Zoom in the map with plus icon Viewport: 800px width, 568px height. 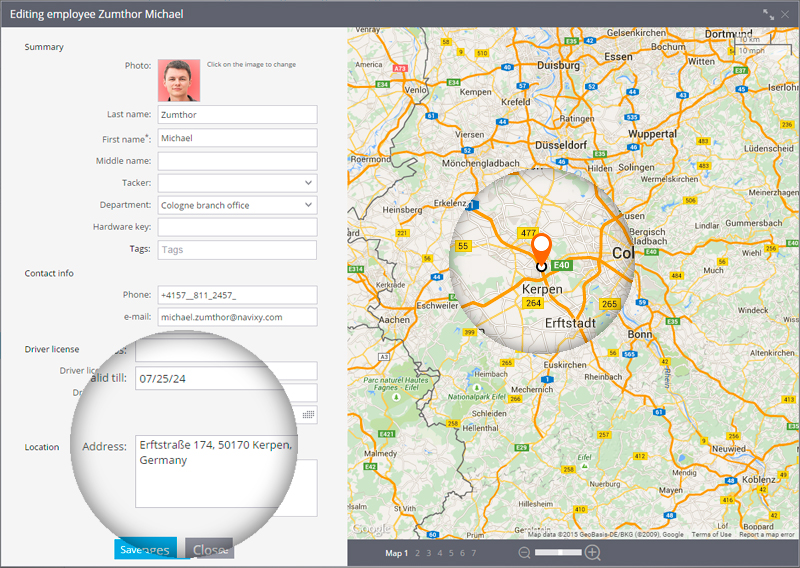tap(592, 552)
